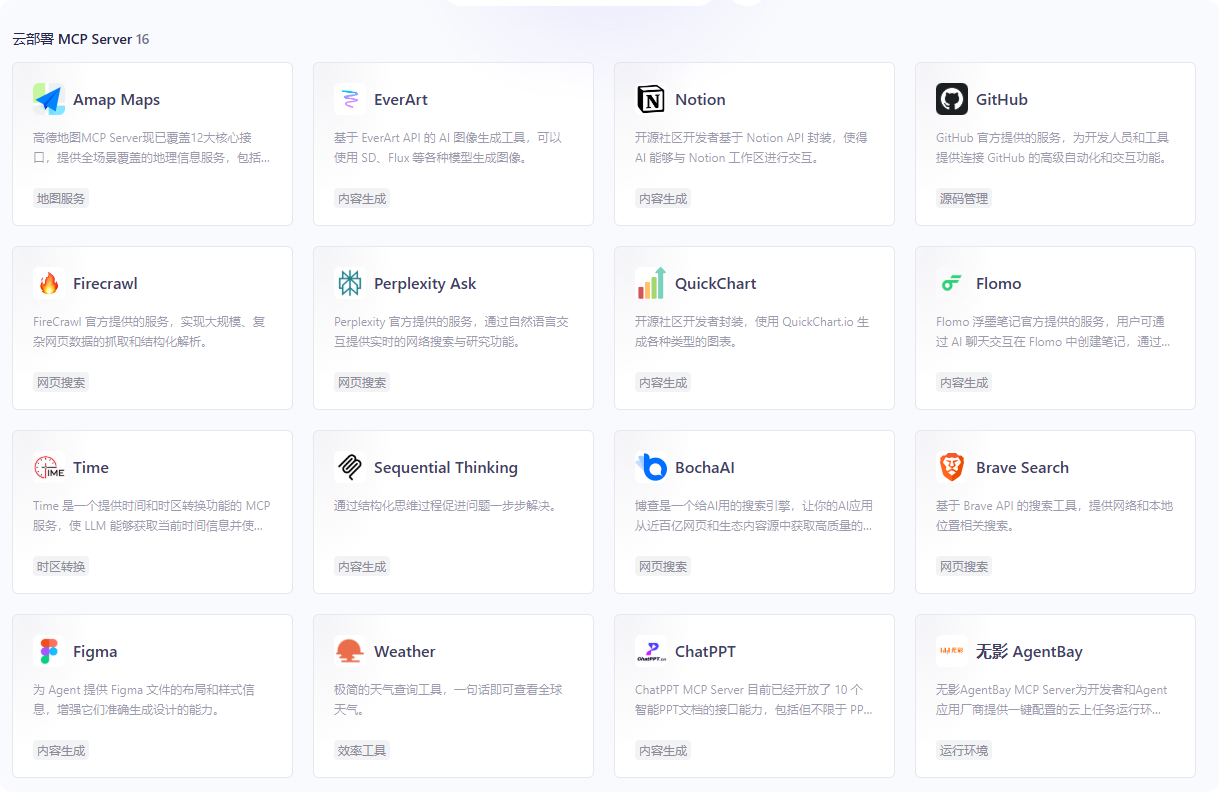Viewport: 1219px width, 792px height.
Task: Select the 内容生成 tag on Sequential Thinking
Action: tap(362, 566)
